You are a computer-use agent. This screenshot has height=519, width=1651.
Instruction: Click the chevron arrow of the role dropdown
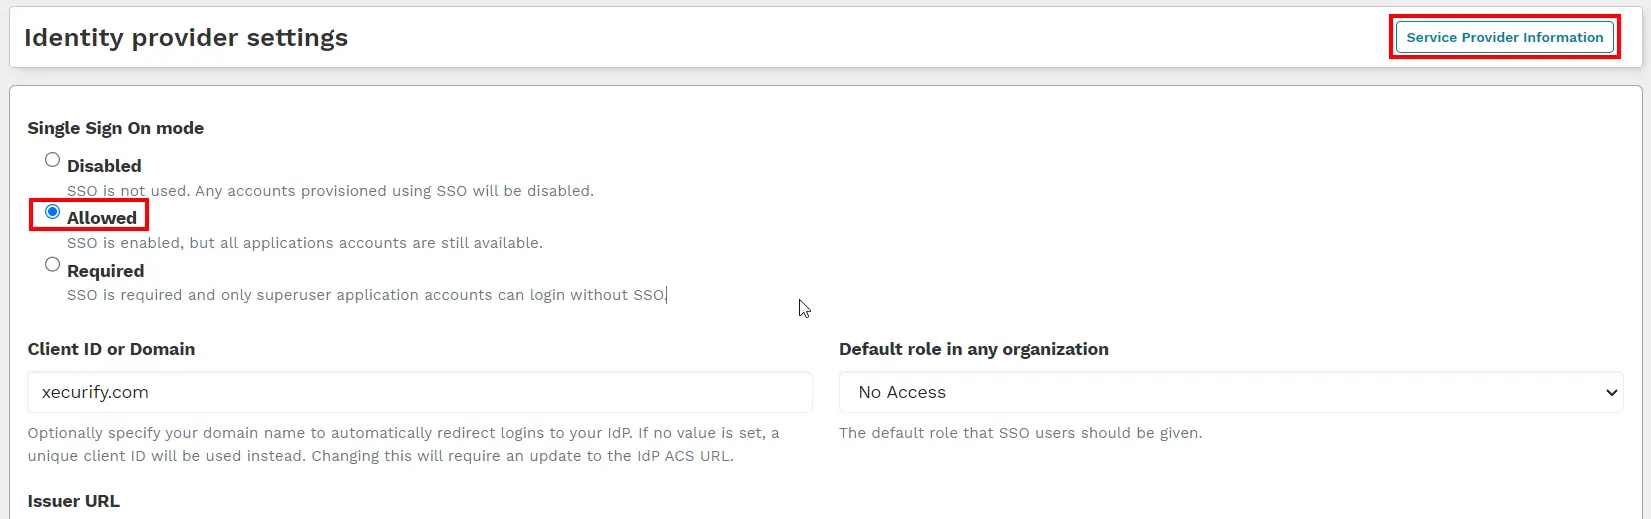[x=1611, y=393]
